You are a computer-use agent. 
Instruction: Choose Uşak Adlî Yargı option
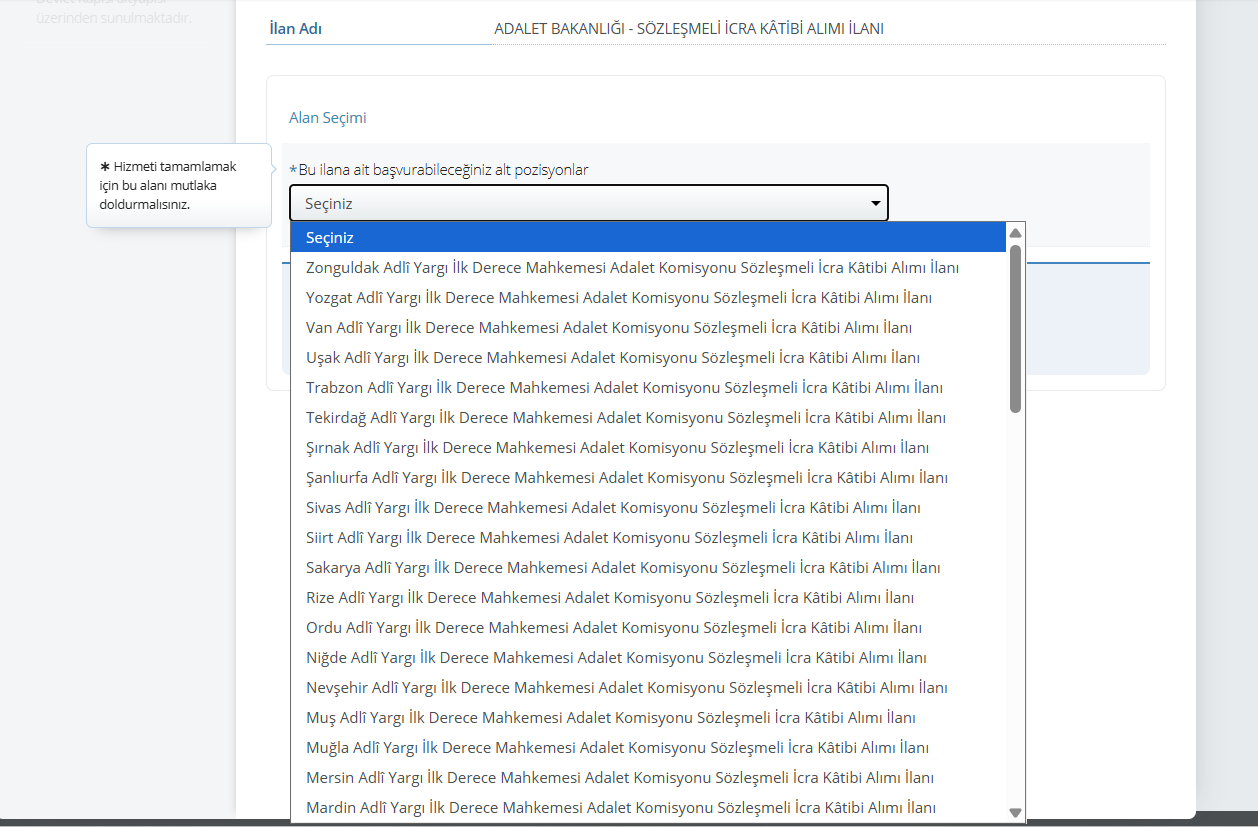point(648,358)
